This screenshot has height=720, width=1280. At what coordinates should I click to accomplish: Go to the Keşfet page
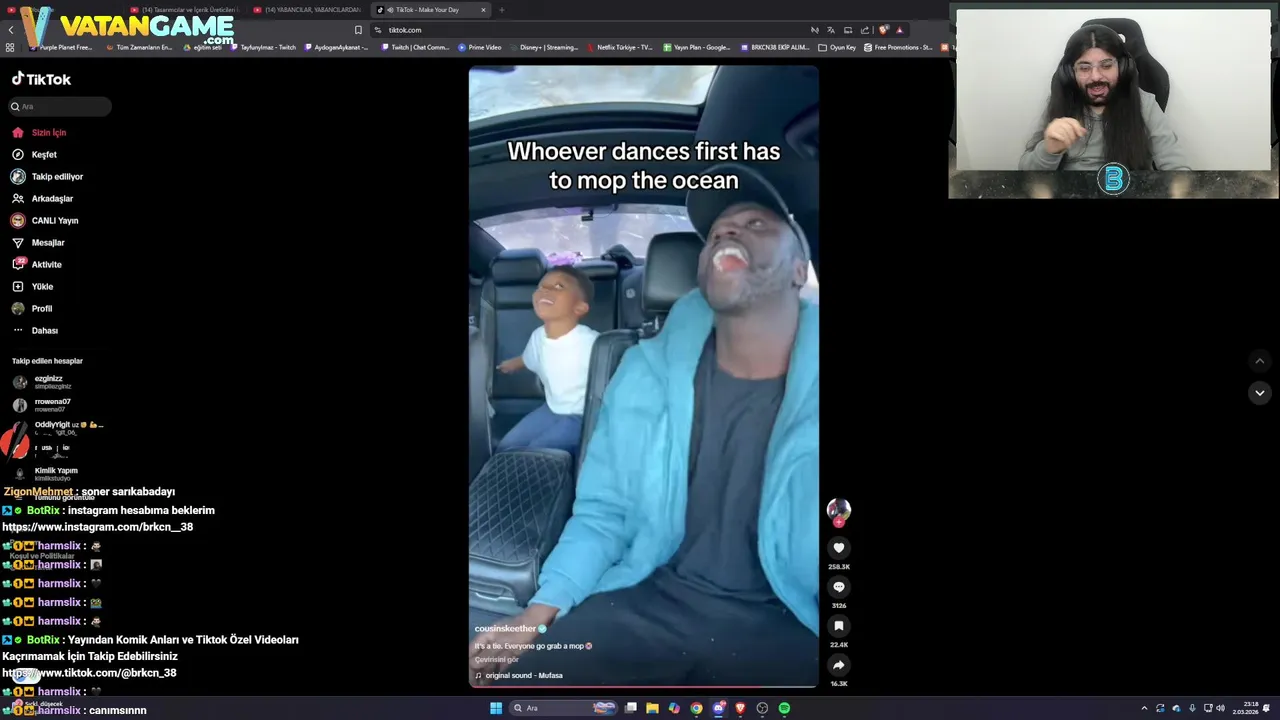click(34, 154)
